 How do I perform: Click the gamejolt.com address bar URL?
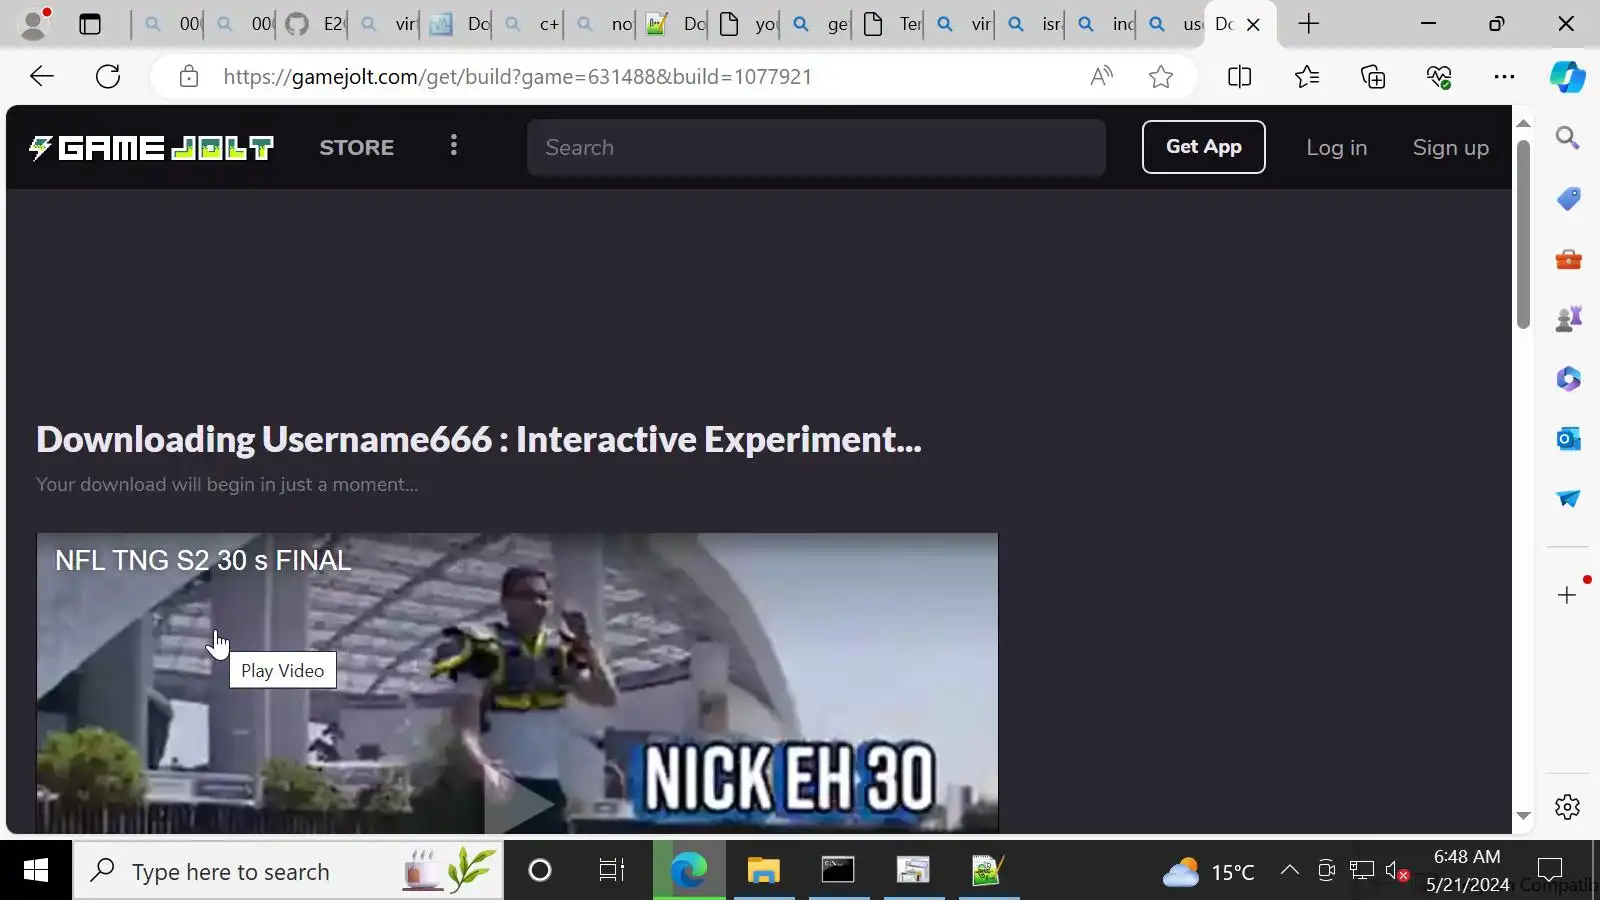tap(518, 76)
